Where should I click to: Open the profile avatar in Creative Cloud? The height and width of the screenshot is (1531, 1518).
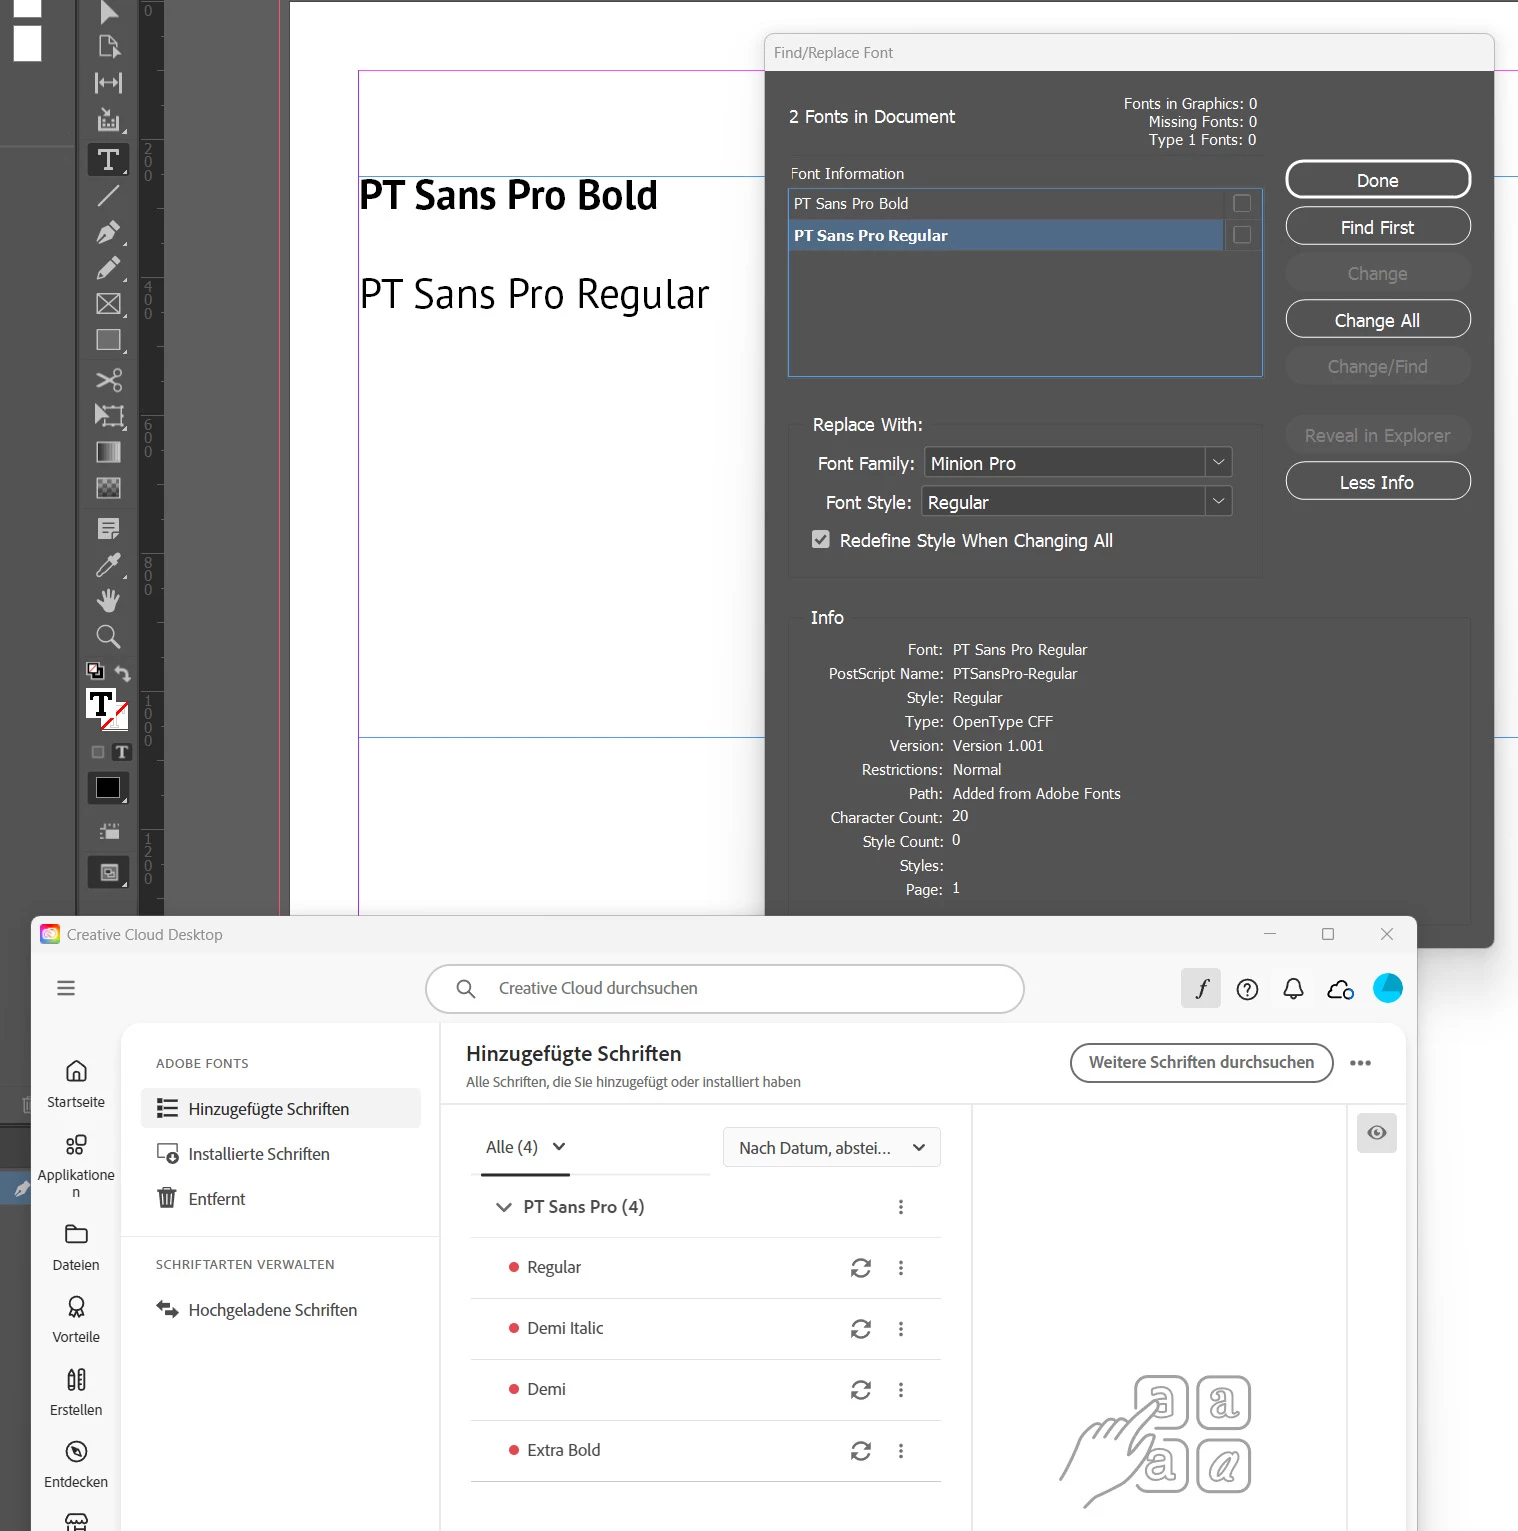(1388, 988)
